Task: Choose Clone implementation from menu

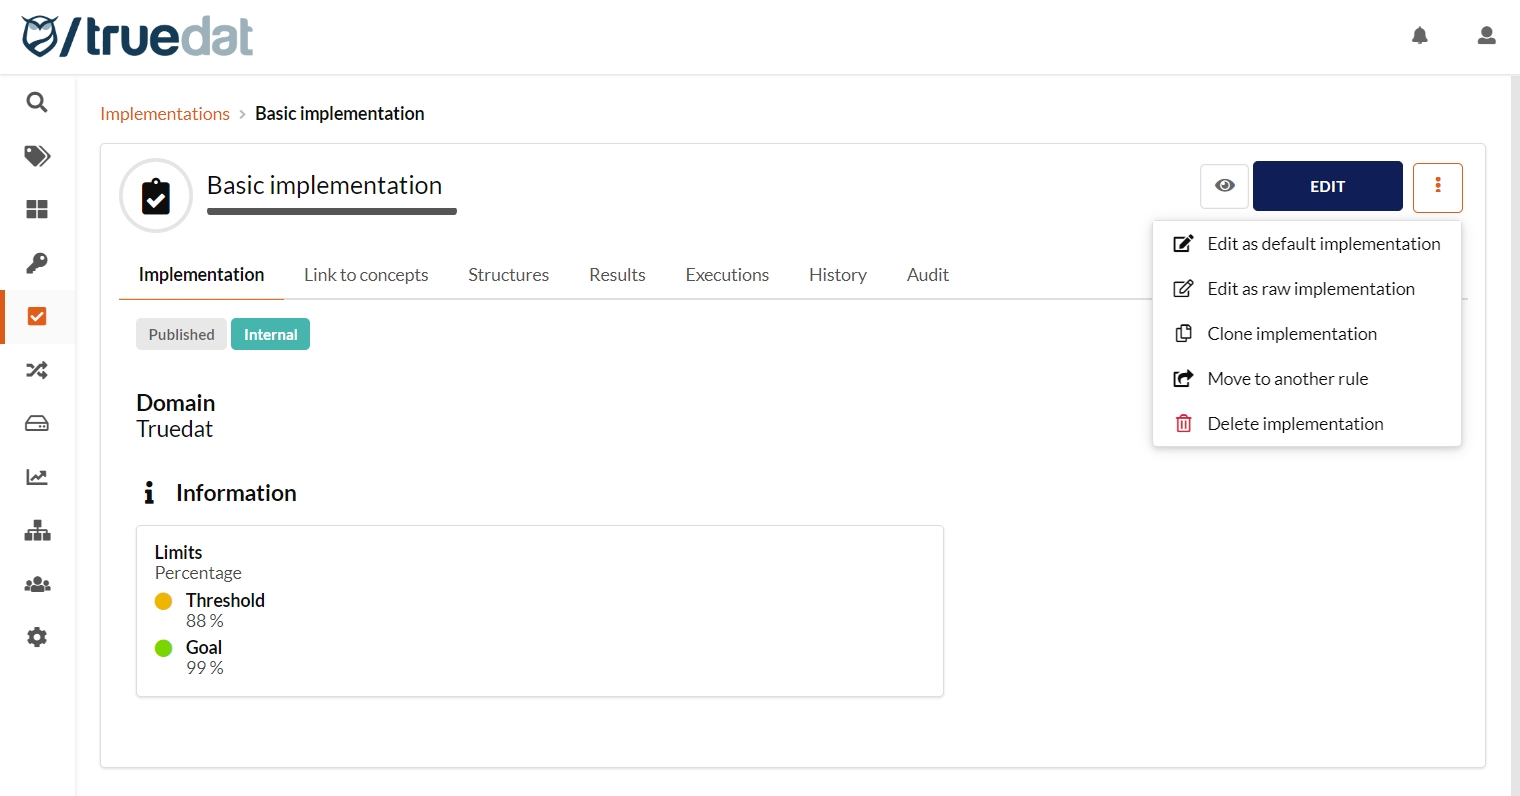Action: click(x=1291, y=334)
